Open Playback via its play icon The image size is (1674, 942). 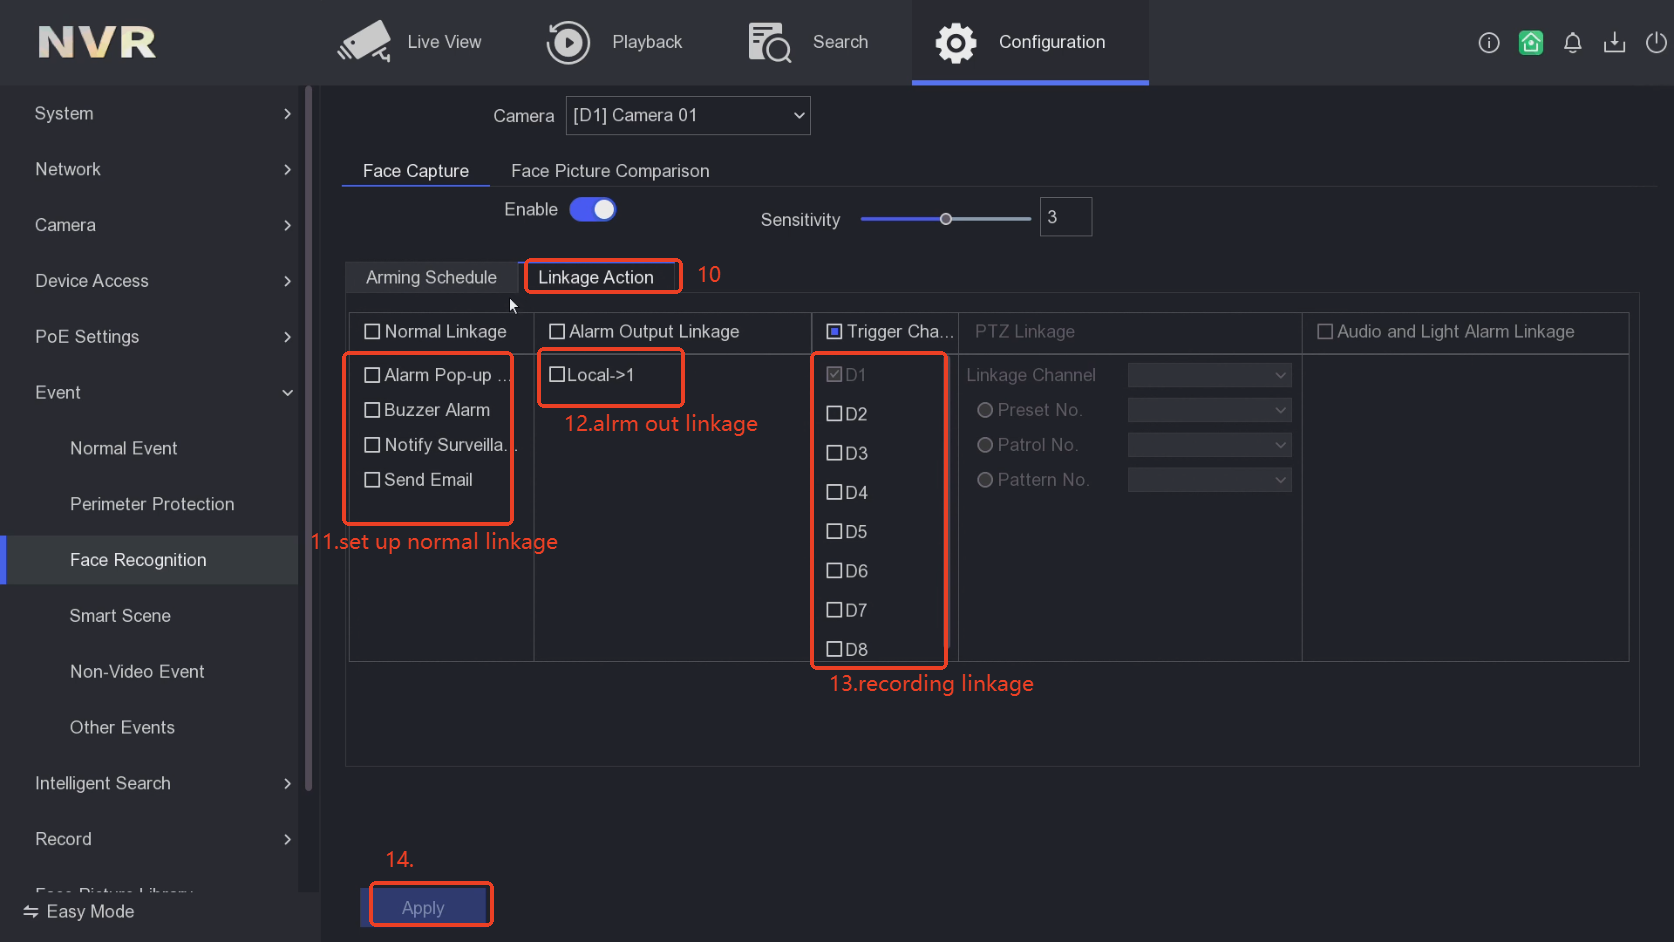(568, 42)
